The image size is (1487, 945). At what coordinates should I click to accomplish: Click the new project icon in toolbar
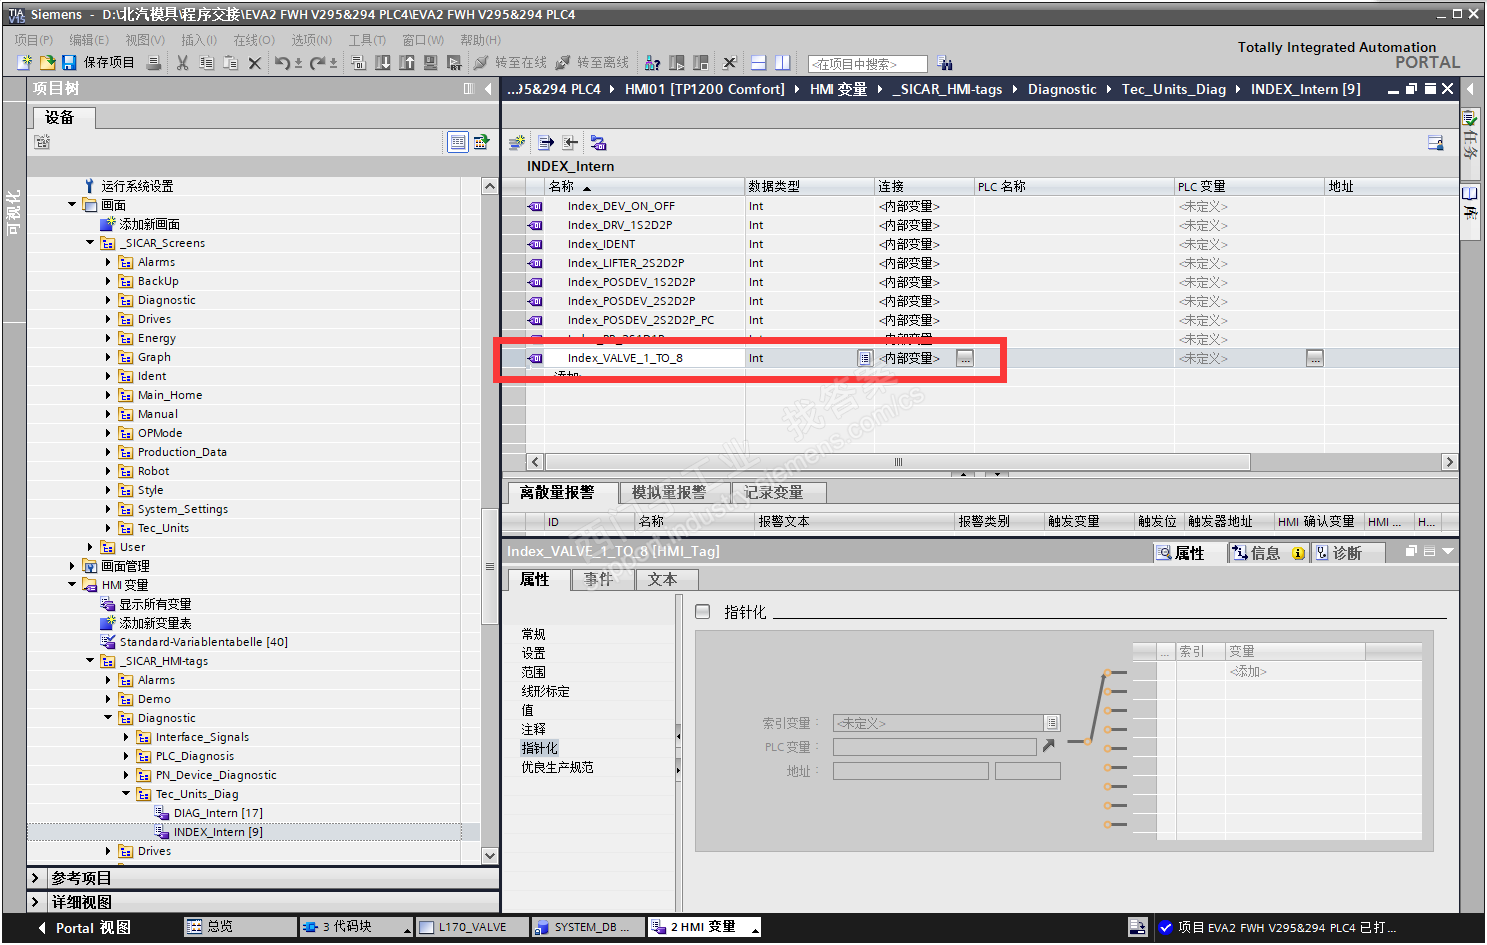click(25, 63)
